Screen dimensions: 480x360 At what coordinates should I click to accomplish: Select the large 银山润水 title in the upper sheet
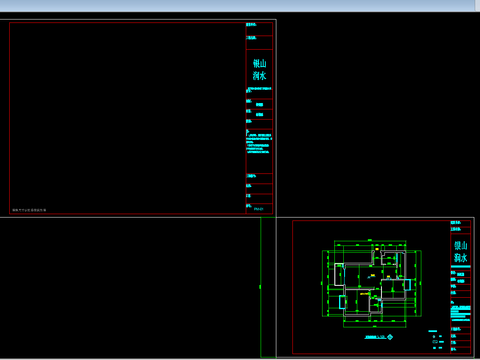259,70
